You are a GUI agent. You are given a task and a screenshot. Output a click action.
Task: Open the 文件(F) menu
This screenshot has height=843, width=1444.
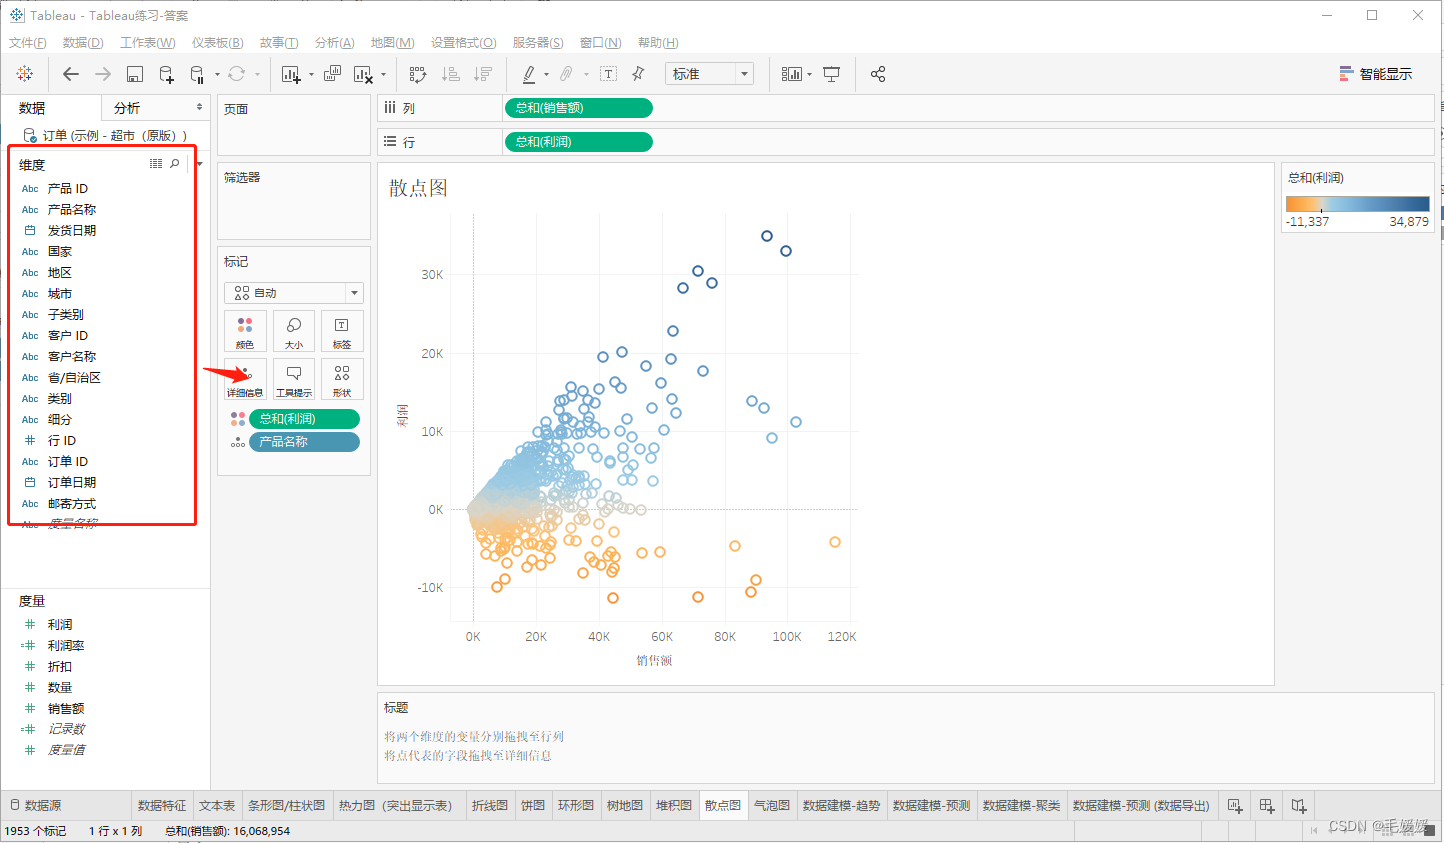pyautogui.click(x=28, y=42)
